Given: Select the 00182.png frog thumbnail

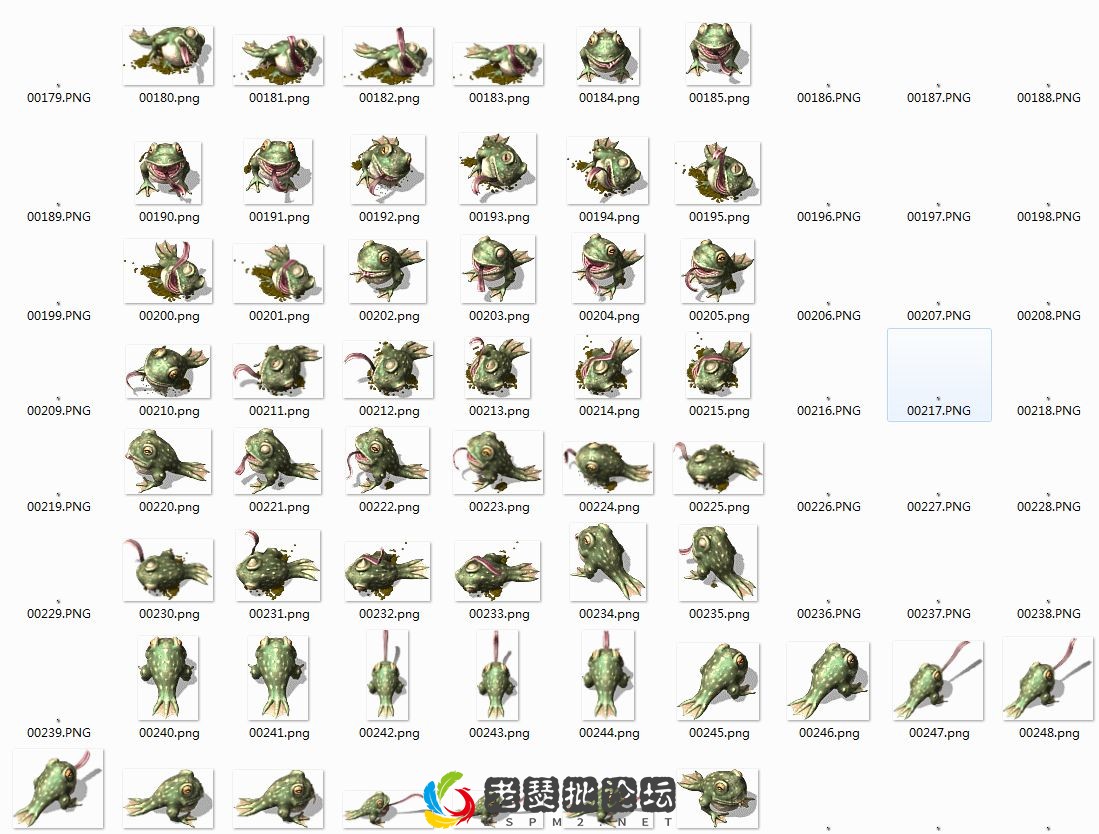Looking at the screenshot, I should click(388, 56).
